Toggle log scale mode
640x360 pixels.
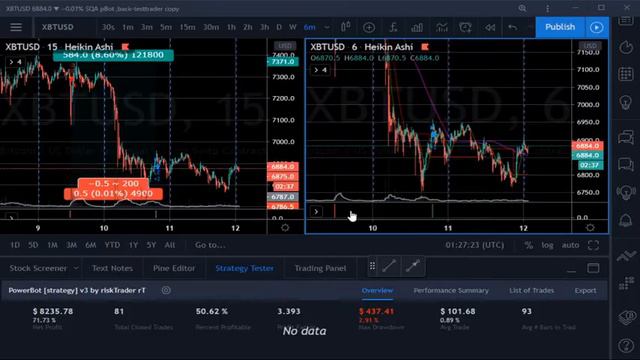pyautogui.click(x=547, y=245)
